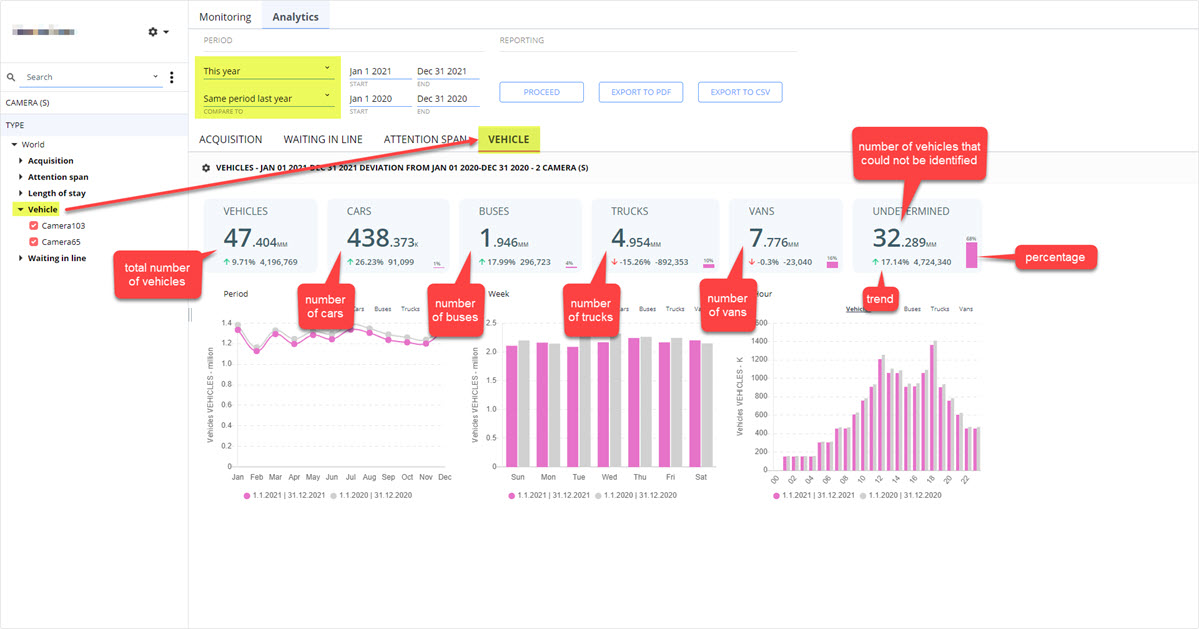
Task: Click the Search input field
Action: click(x=87, y=77)
